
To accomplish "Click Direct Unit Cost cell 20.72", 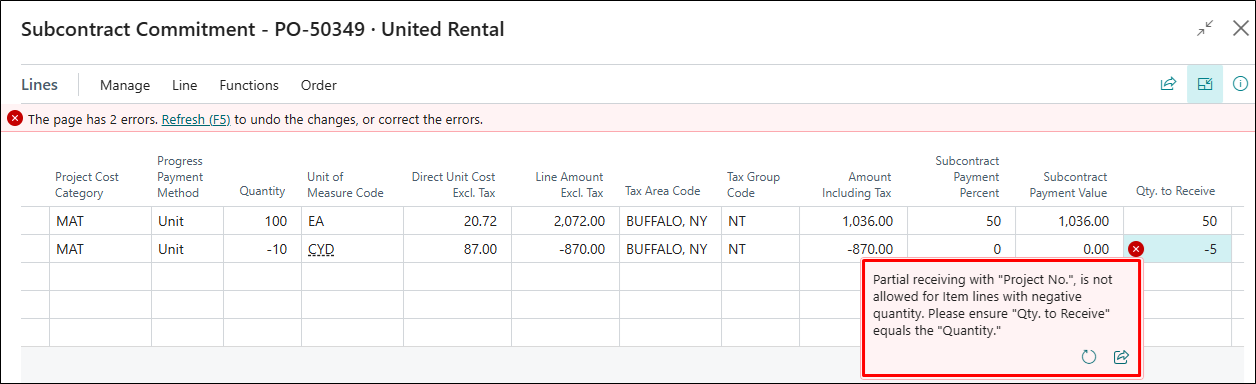I will [457, 221].
